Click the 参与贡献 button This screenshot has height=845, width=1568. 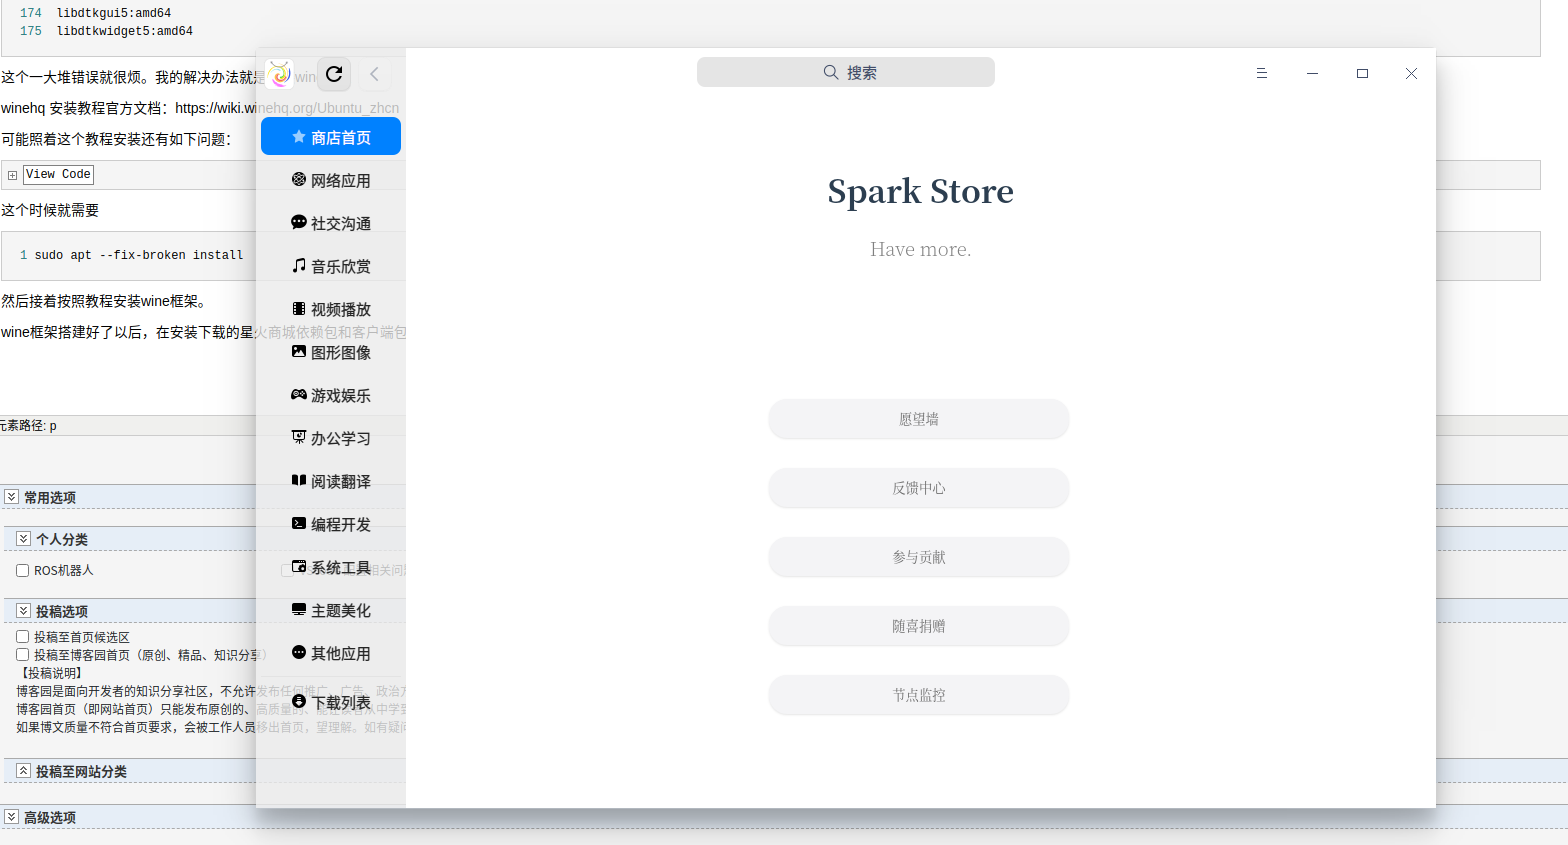(x=919, y=557)
